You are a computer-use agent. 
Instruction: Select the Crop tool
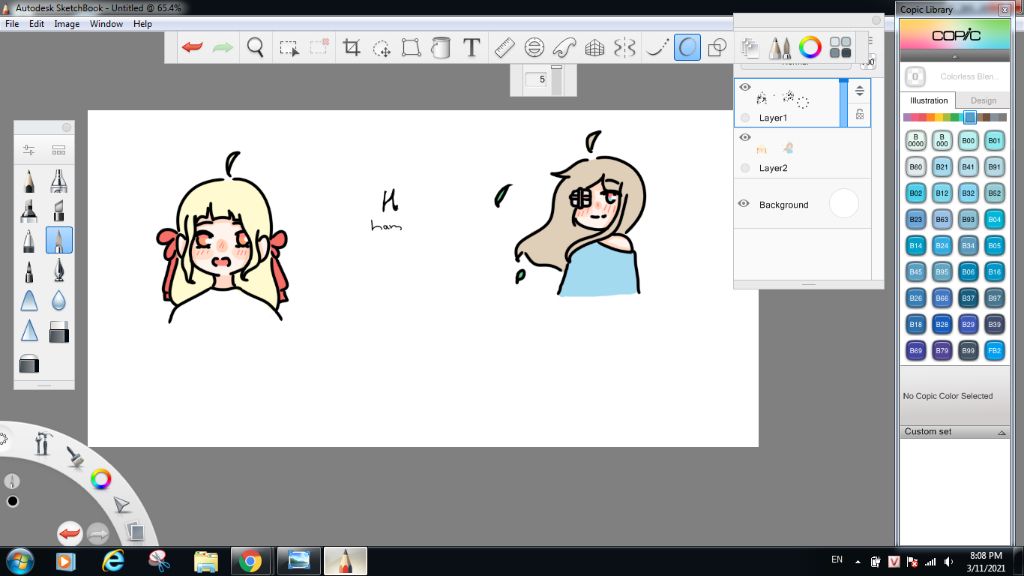[351, 47]
